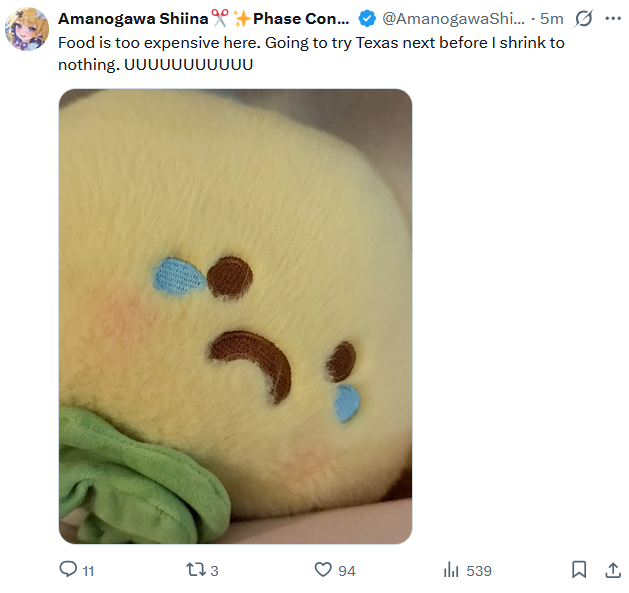Image resolution: width=629 pixels, height=593 pixels.
Task: Open the crying plush toy image
Action: pos(235,316)
